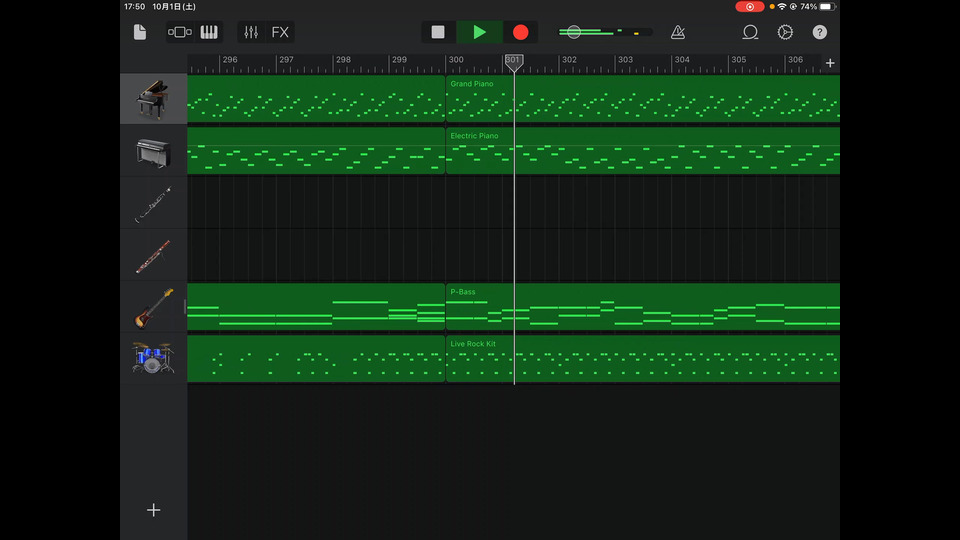Add song section with ruler plus button

pyautogui.click(x=830, y=62)
